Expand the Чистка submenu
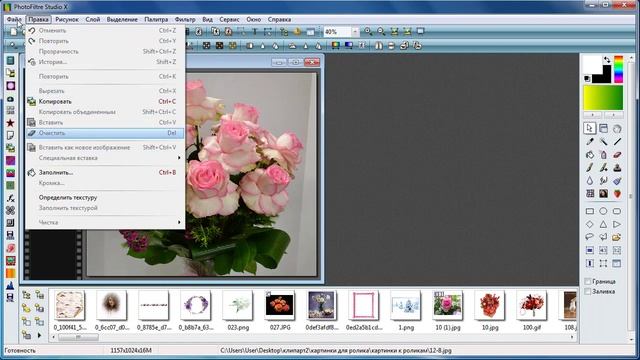This screenshot has height=360, width=640. coord(104,222)
